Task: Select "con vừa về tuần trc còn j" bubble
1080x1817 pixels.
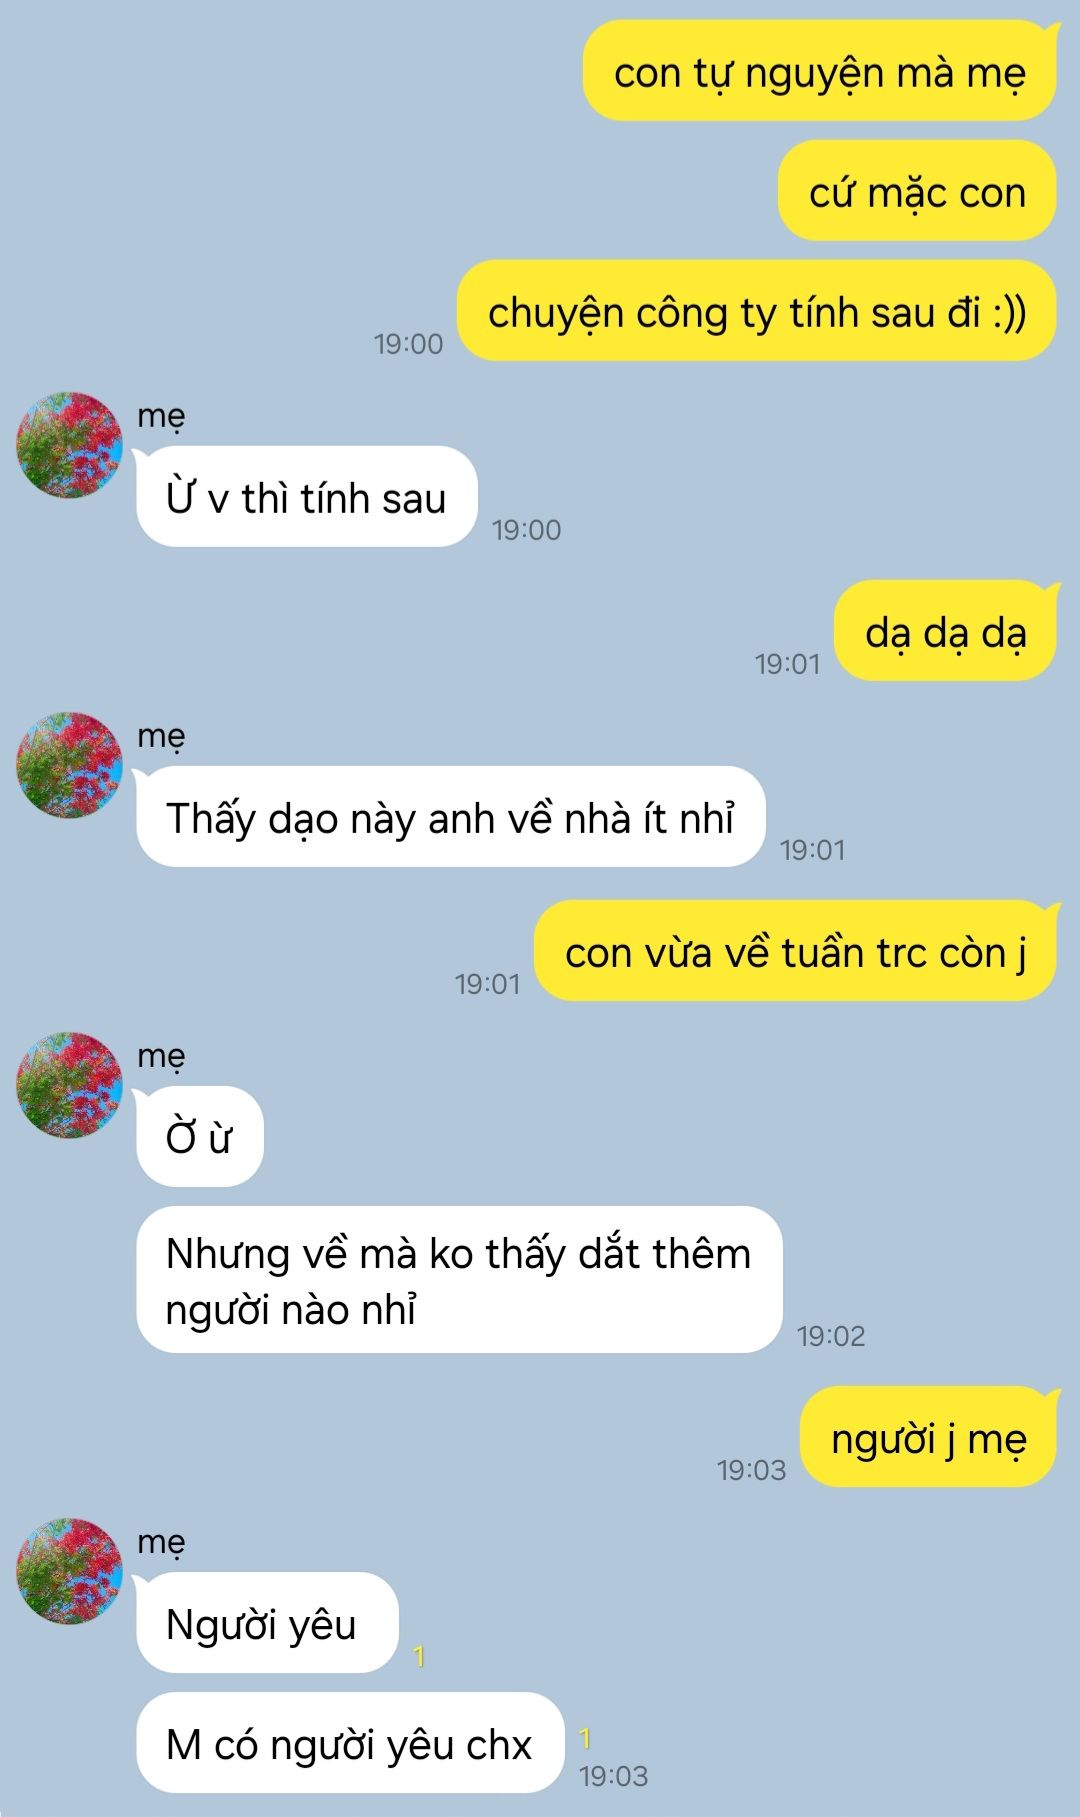Action: pos(796,951)
